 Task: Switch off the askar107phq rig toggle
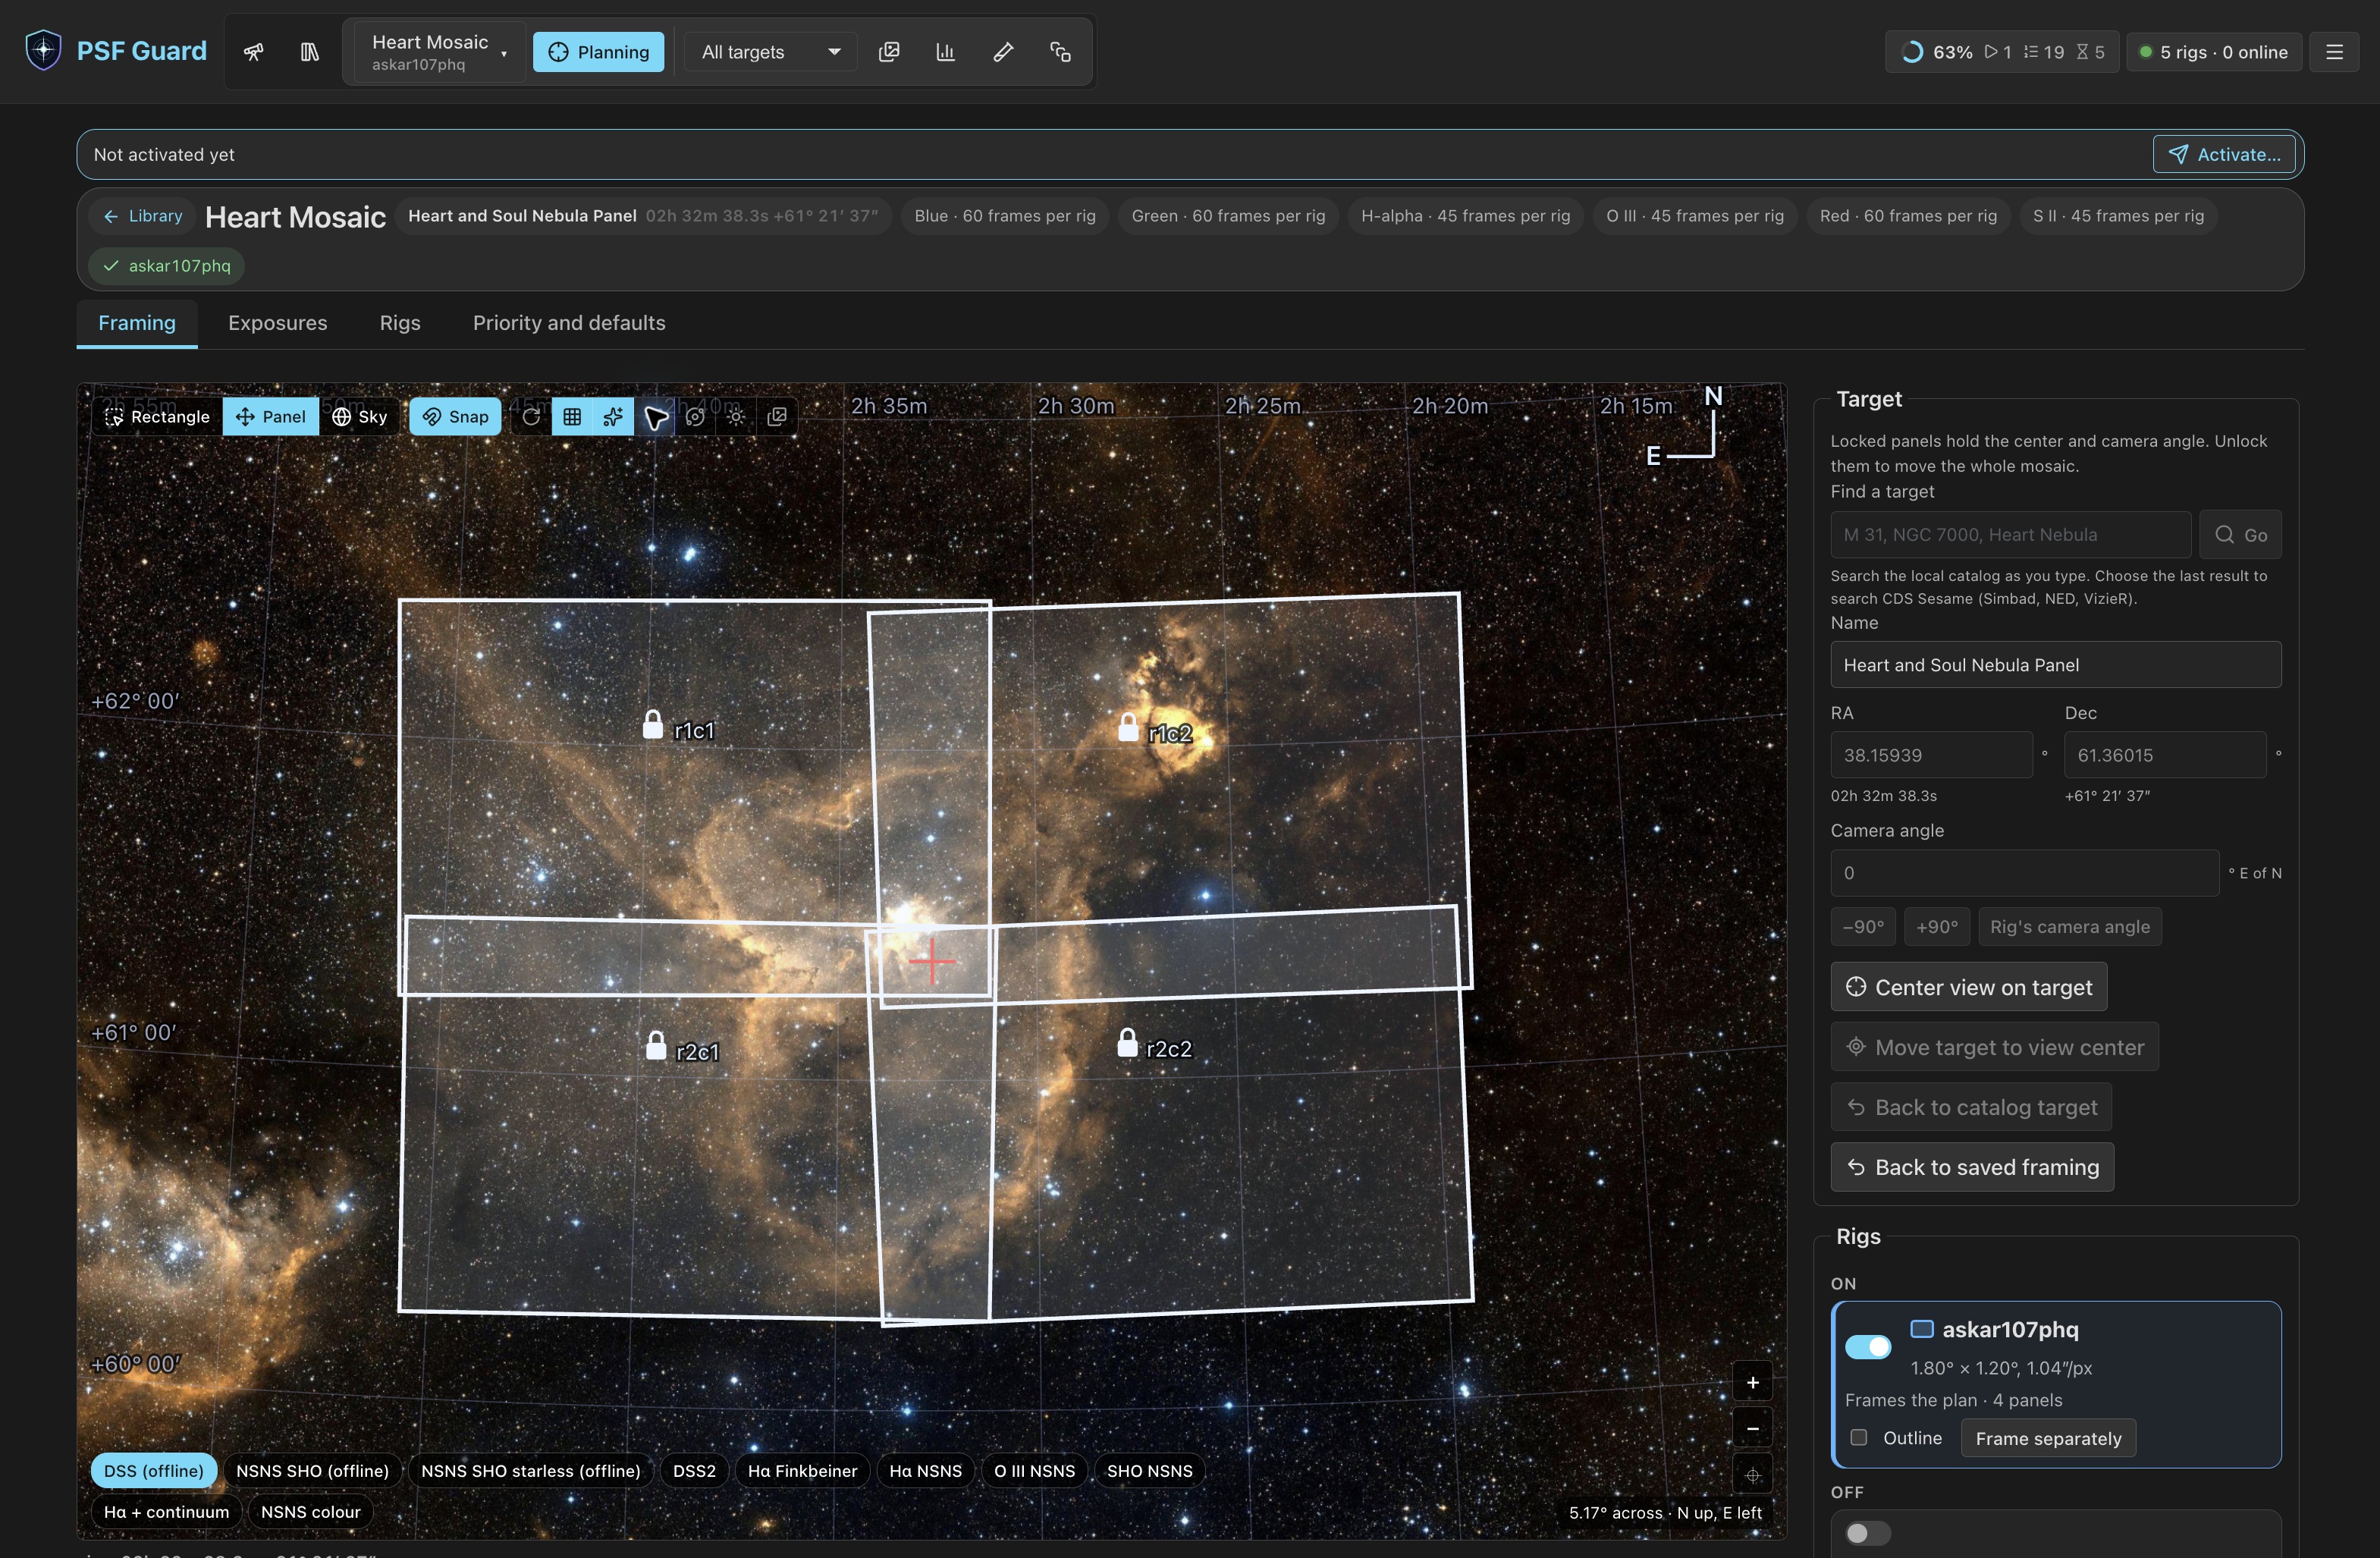coord(1867,1347)
